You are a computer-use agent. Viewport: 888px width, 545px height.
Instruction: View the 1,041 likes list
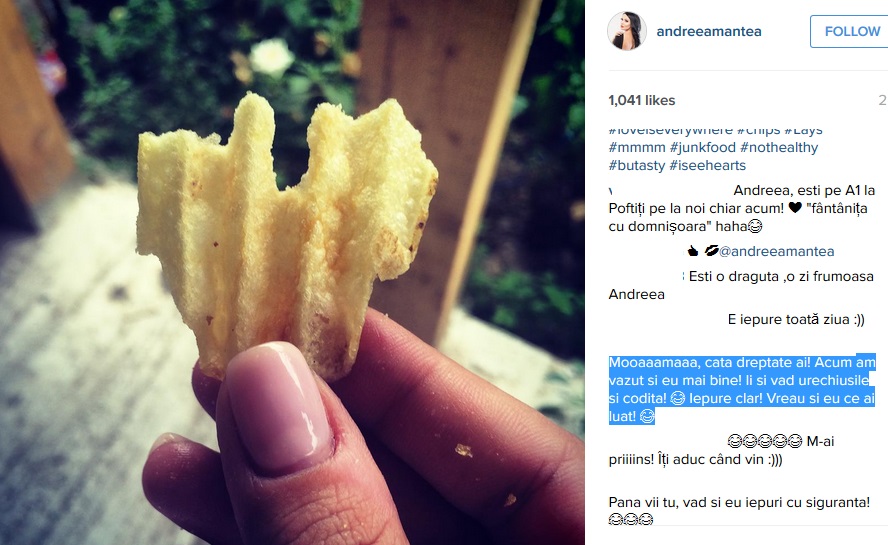point(642,100)
